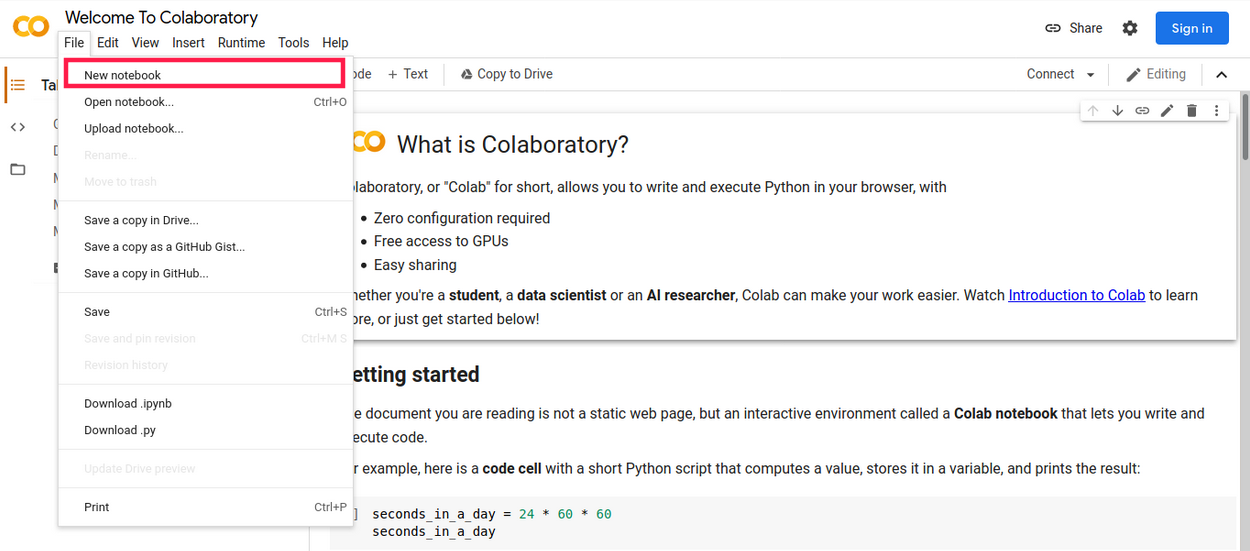Click the settings gear icon
Screen dimensions: 1250x551
[1130, 28]
